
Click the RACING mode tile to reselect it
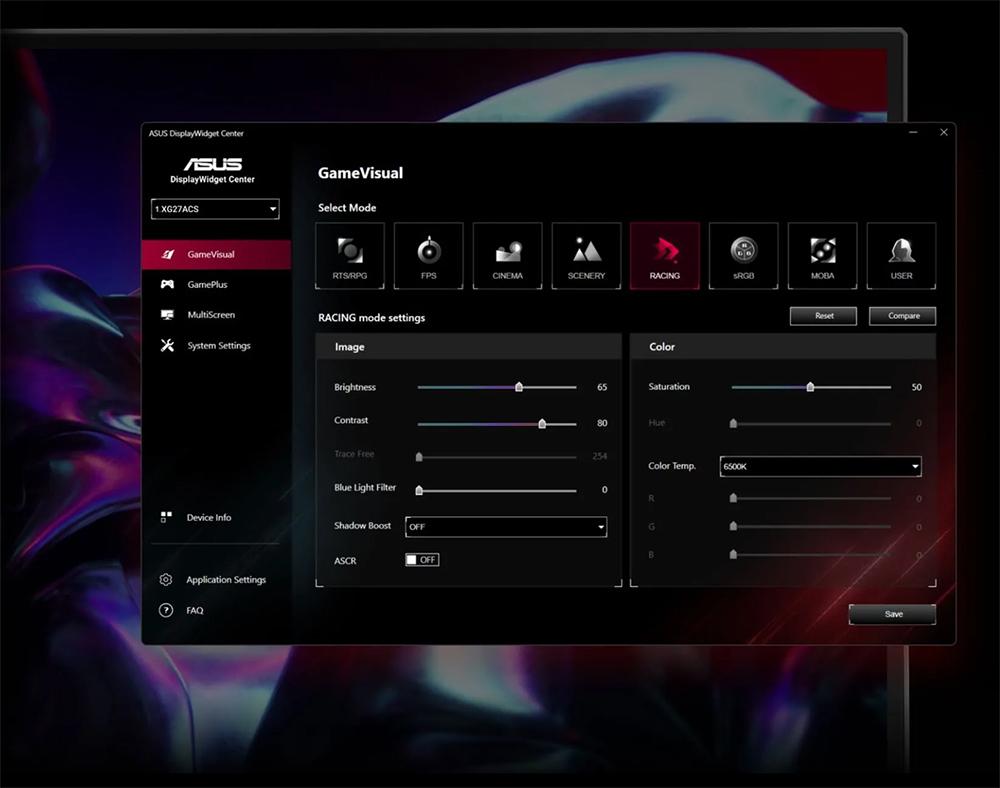point(664,255)
